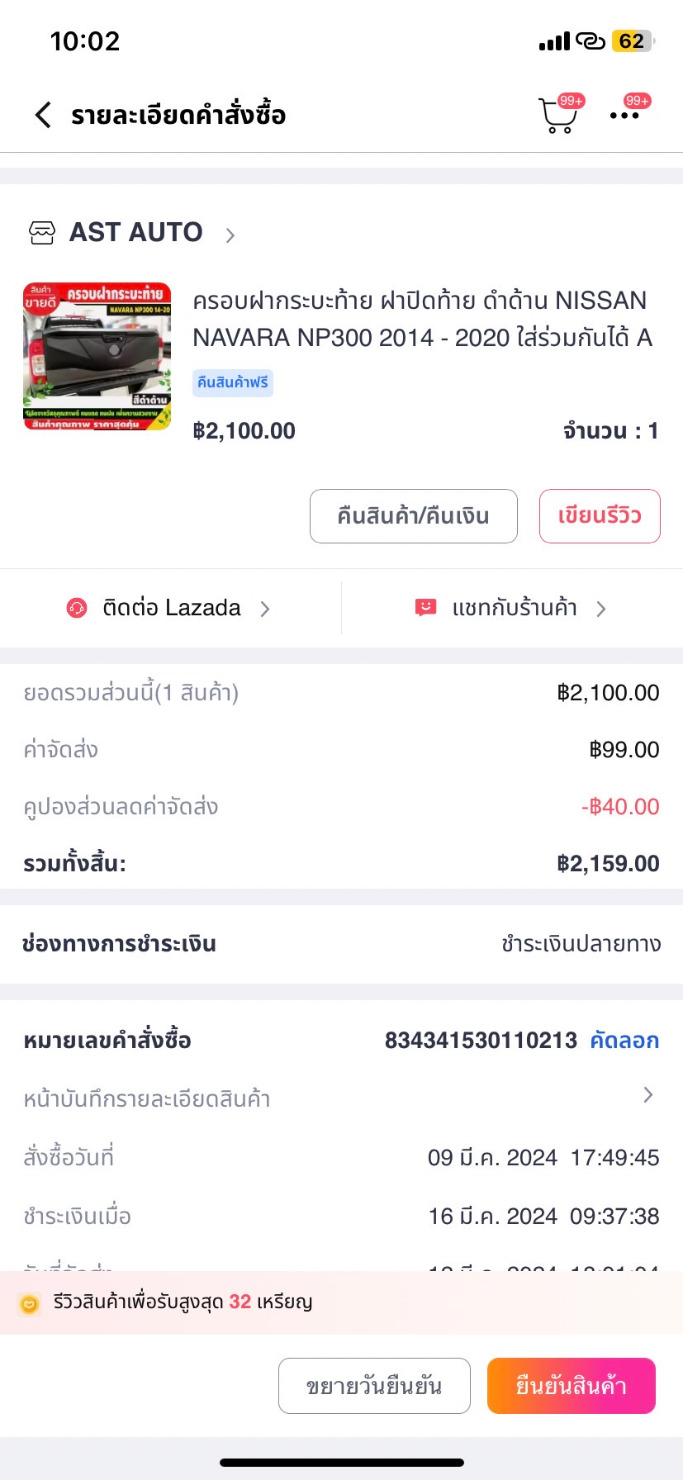Tap the AST AUTO store icon
683x1480 pixels.
click(x=42, y=233)
